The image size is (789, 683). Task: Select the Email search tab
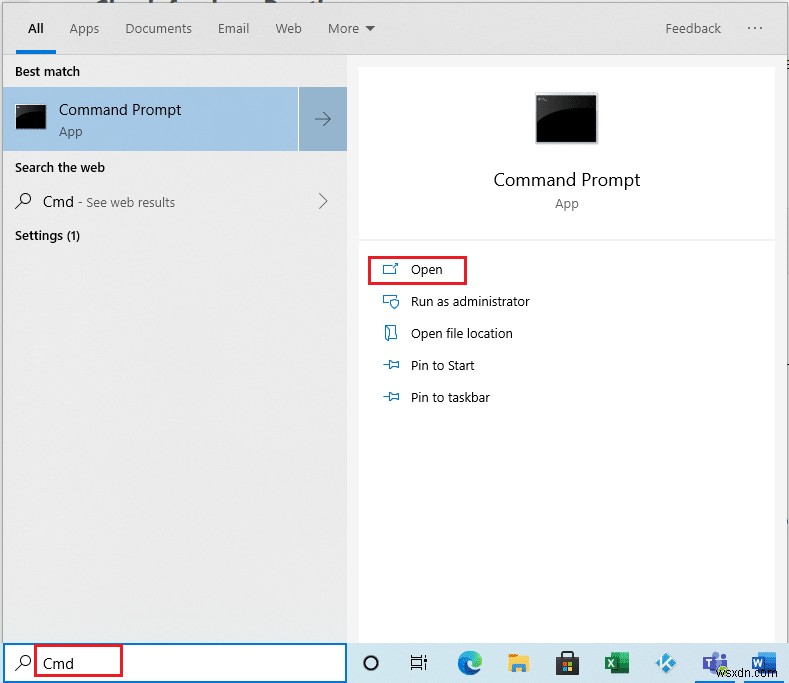233,28
